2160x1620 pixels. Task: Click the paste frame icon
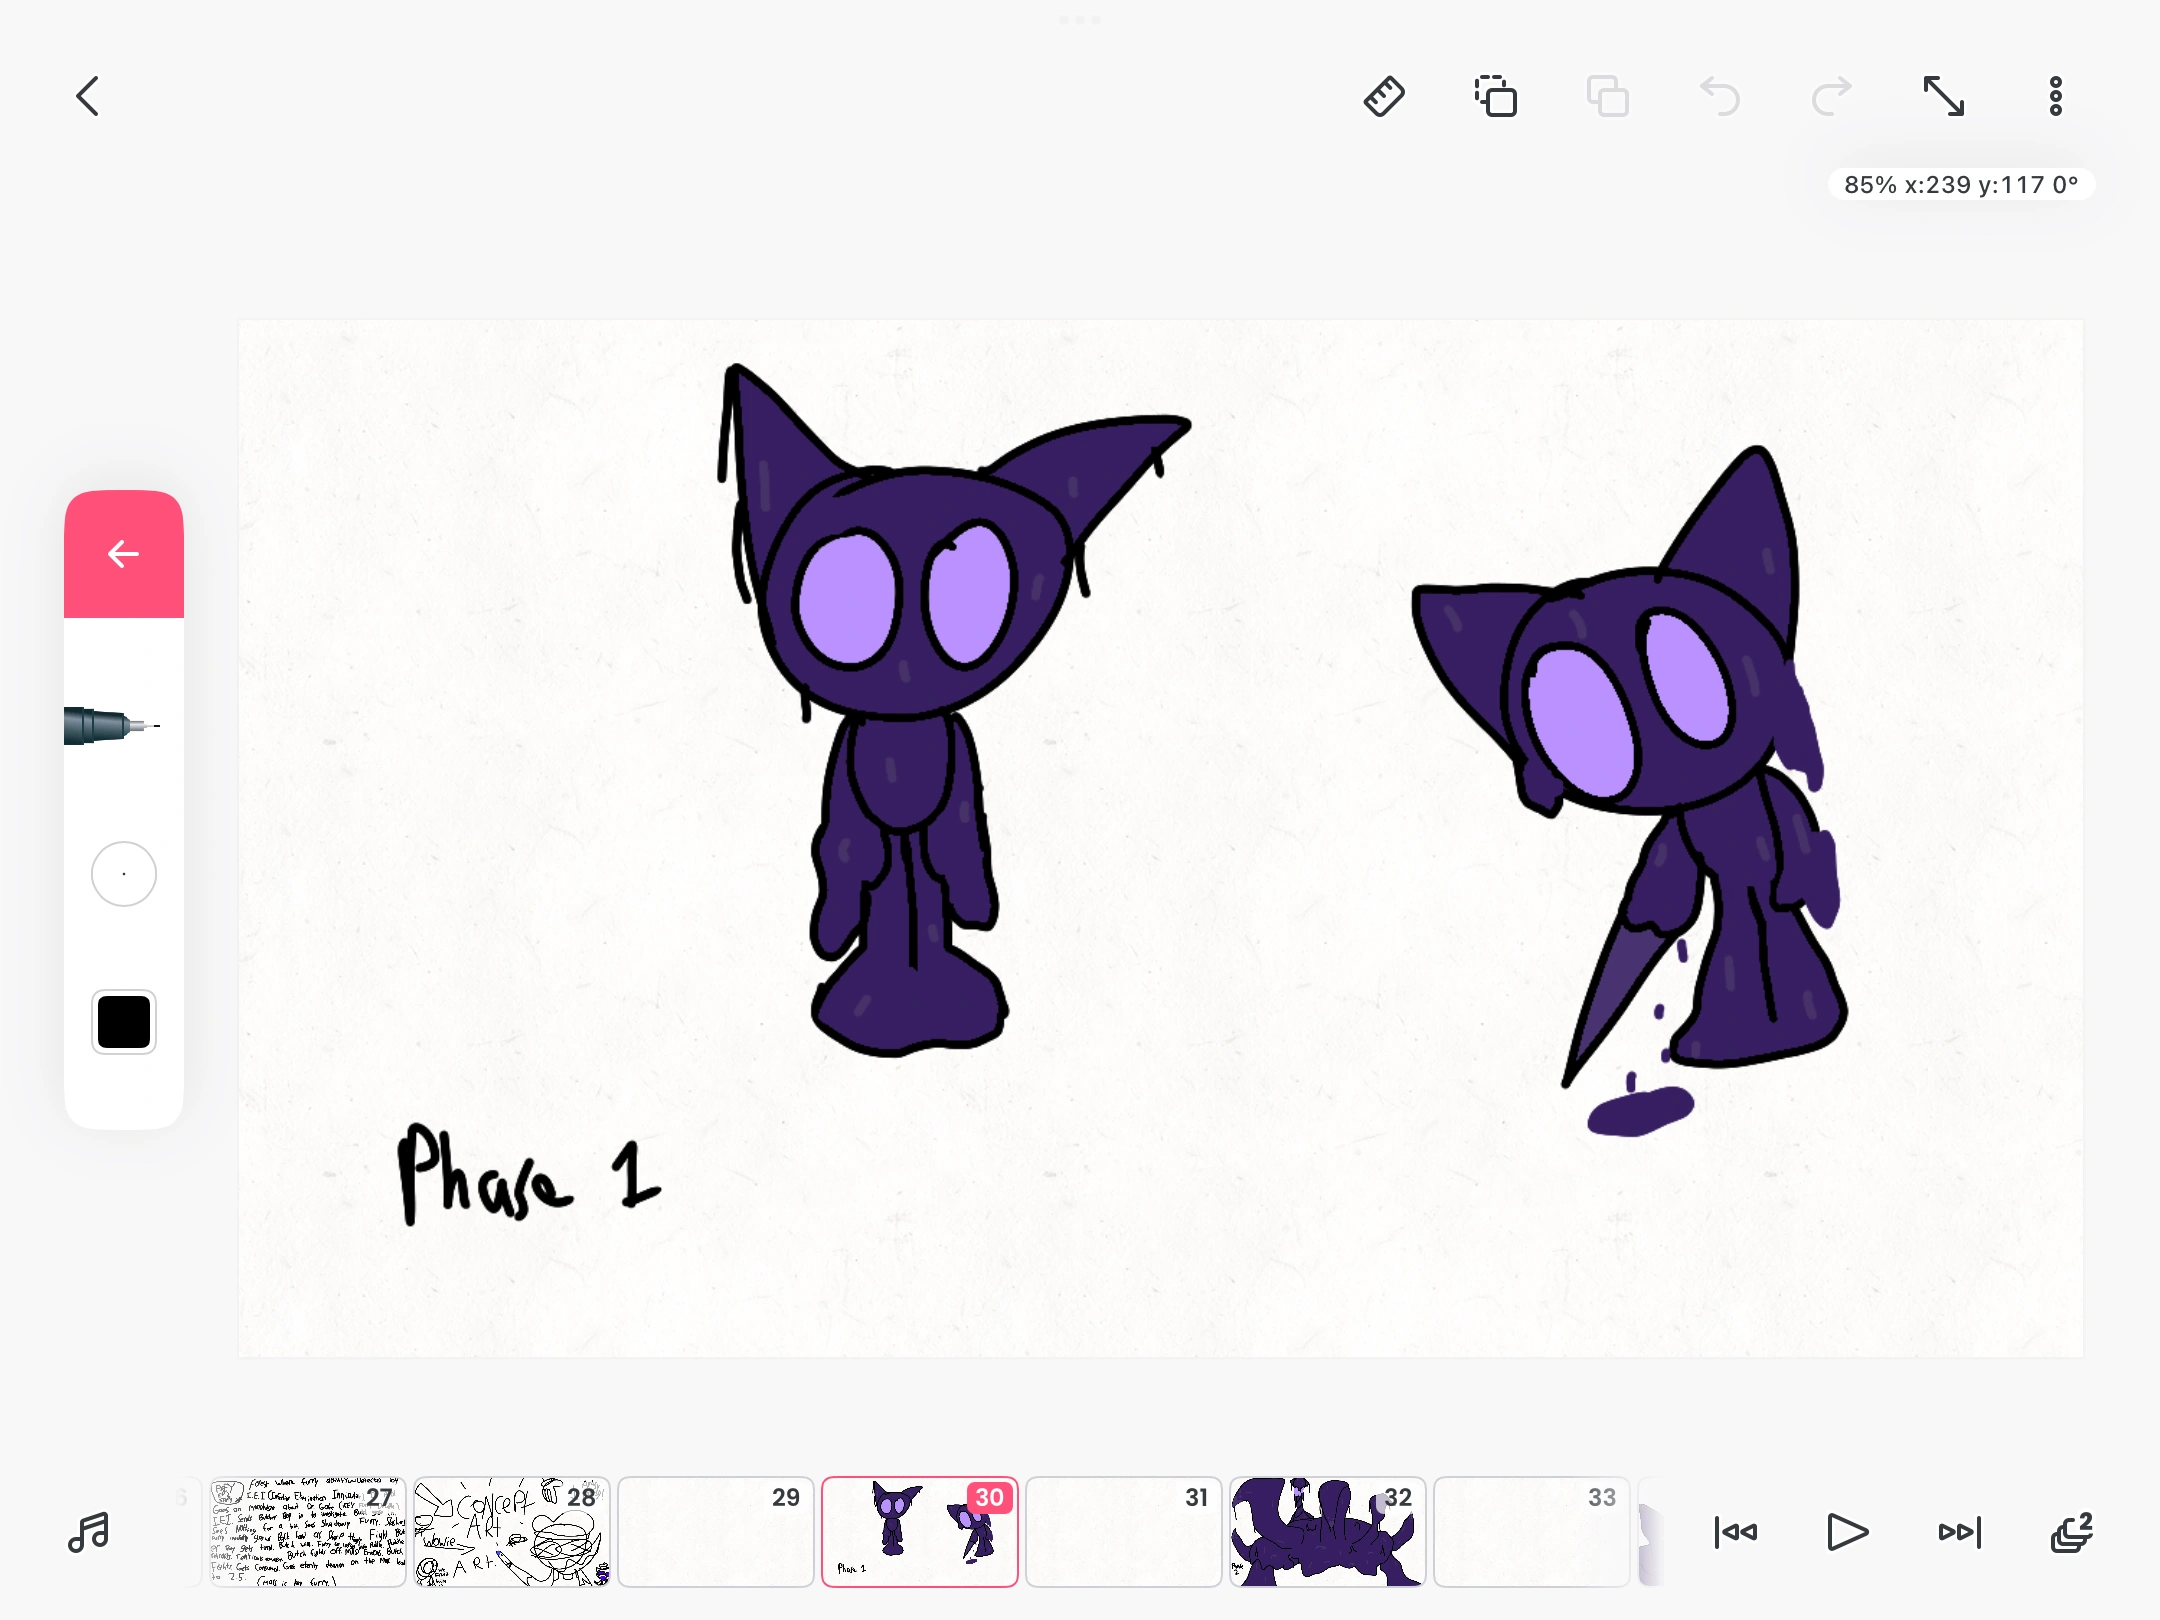(1608, 97)
